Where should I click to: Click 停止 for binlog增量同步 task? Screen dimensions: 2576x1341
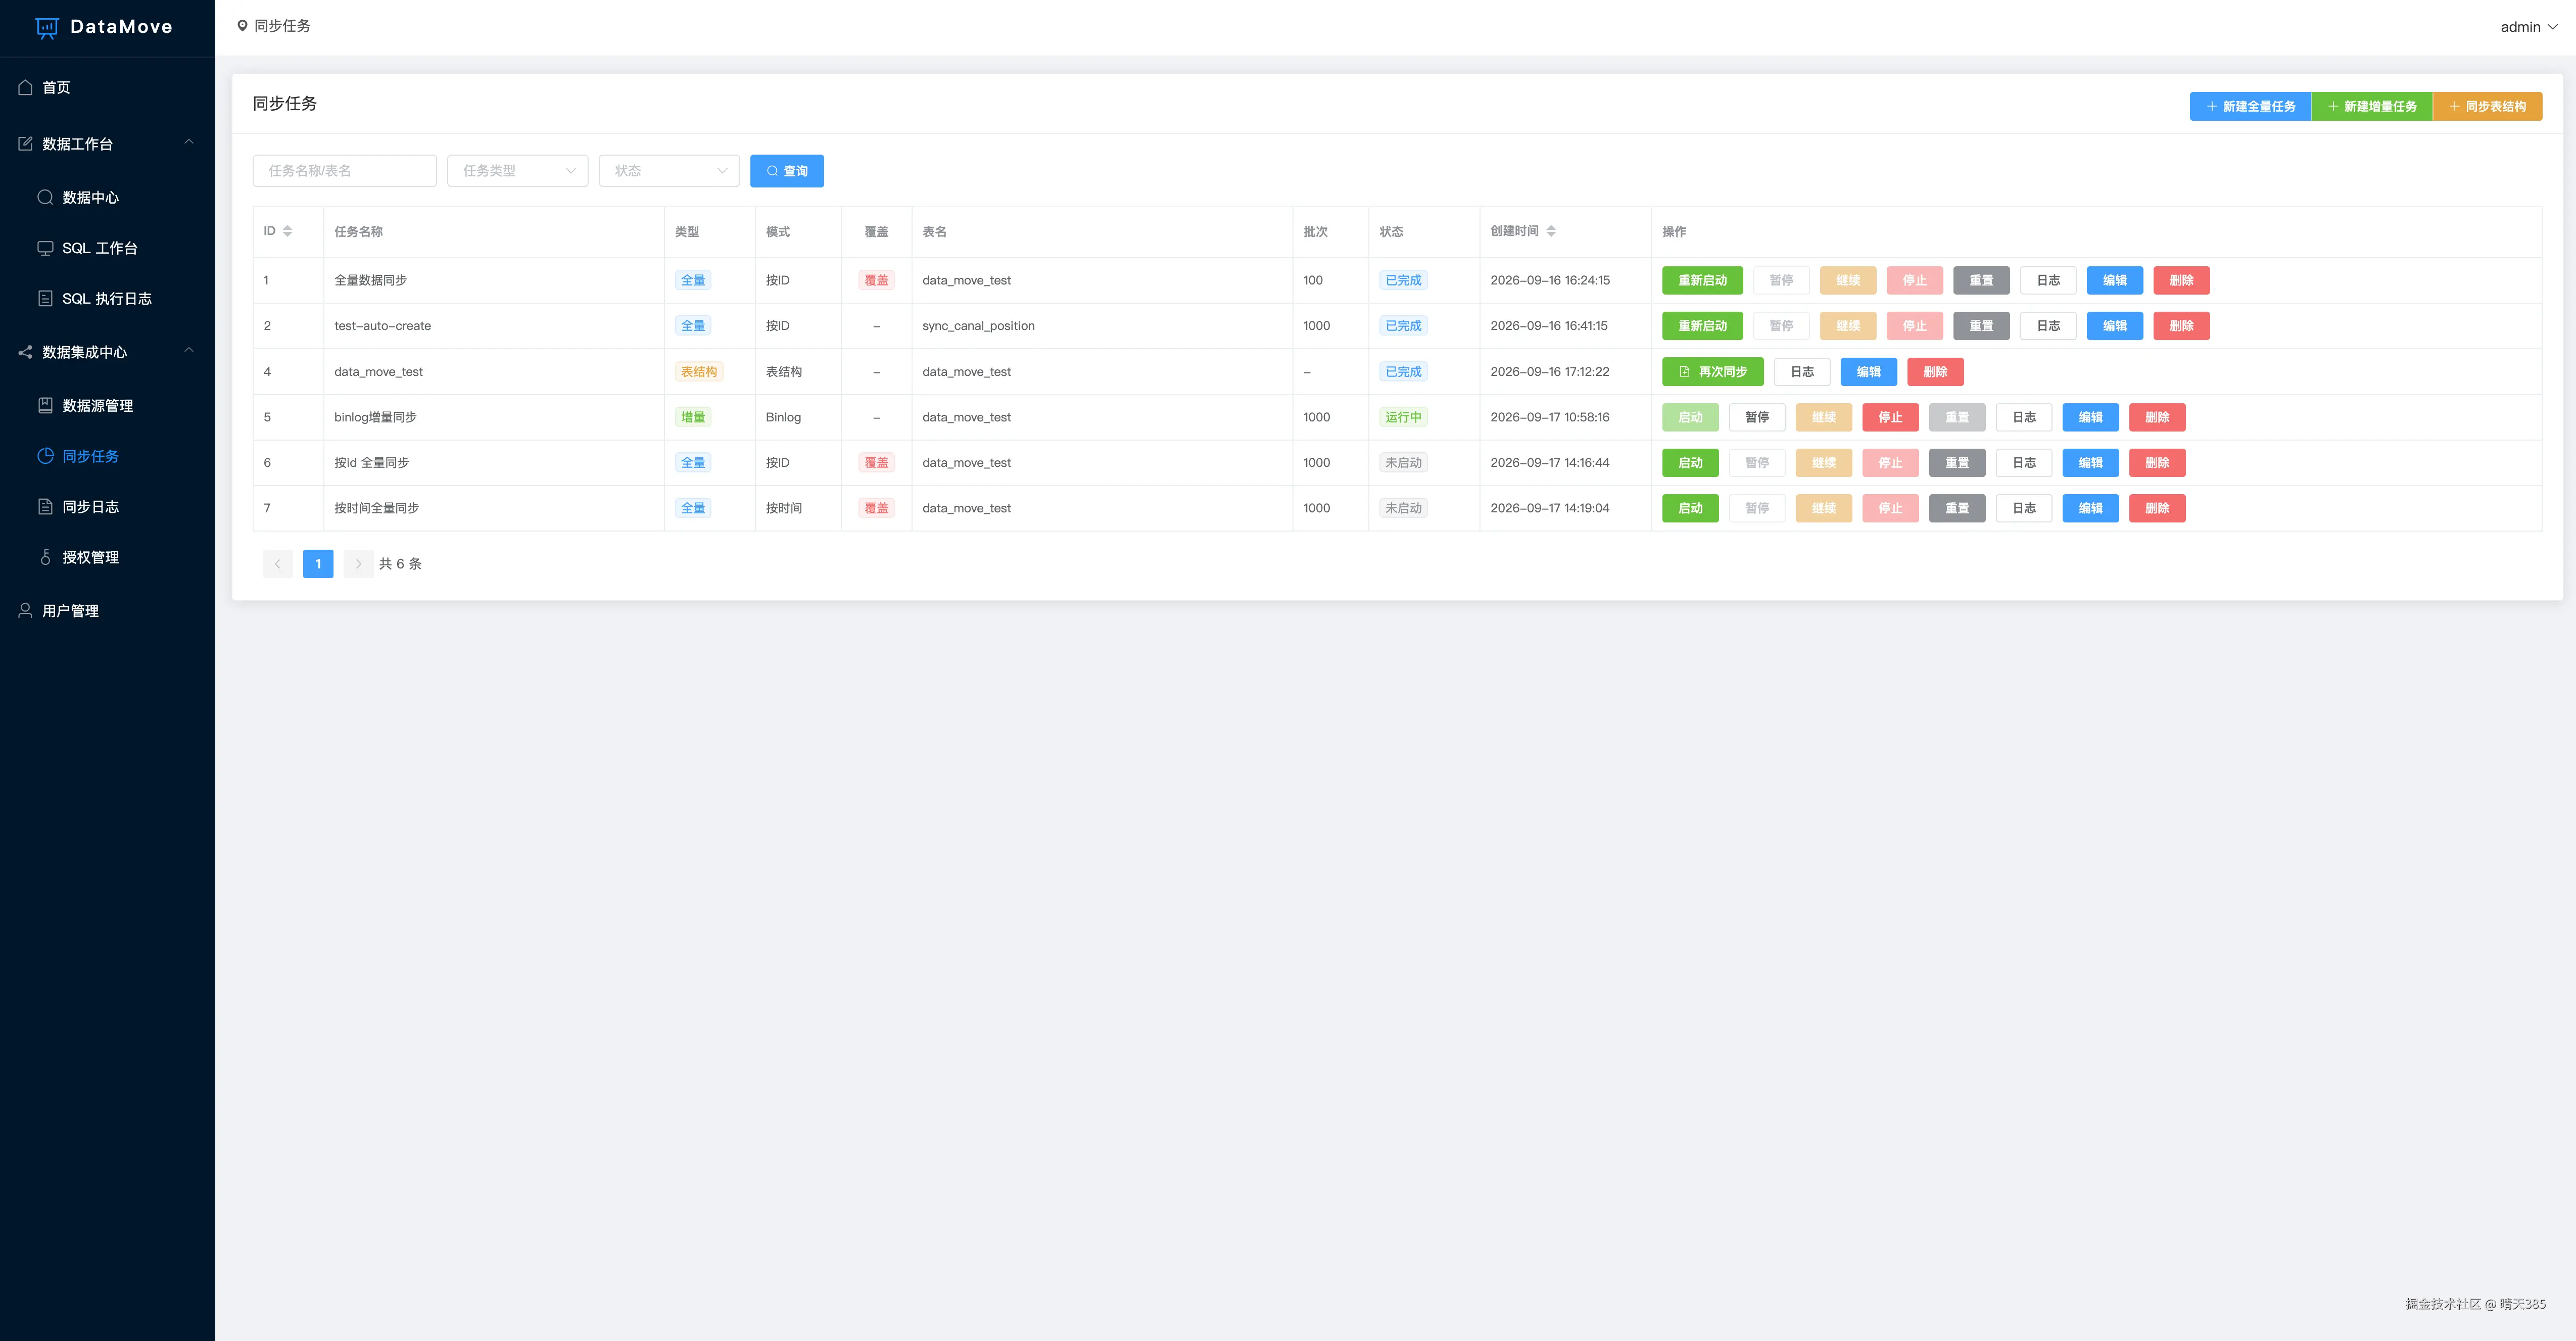pos(1890,417)
